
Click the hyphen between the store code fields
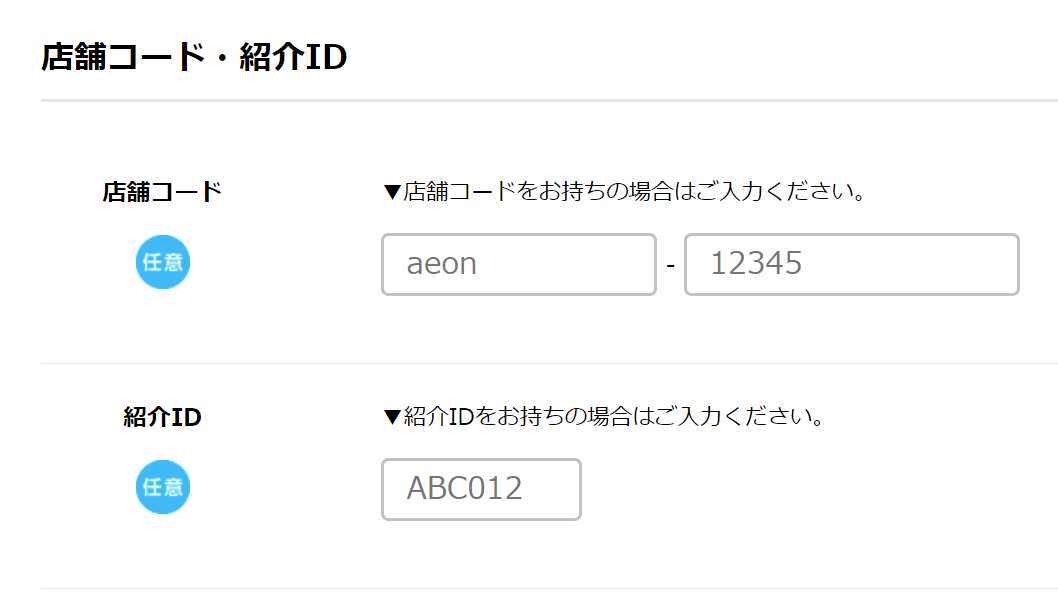click(670, 265)
